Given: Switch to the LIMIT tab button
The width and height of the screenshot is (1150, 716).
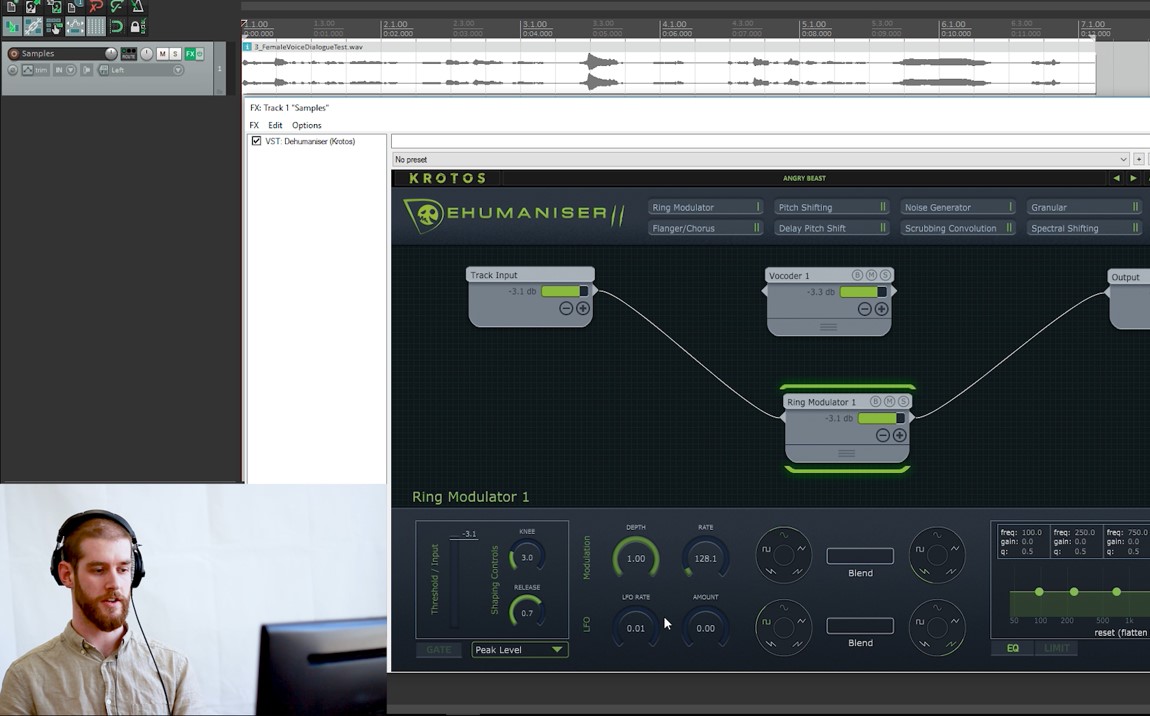Looking at the screenshot, I should pyautogui.click(x=1056, y=648).
